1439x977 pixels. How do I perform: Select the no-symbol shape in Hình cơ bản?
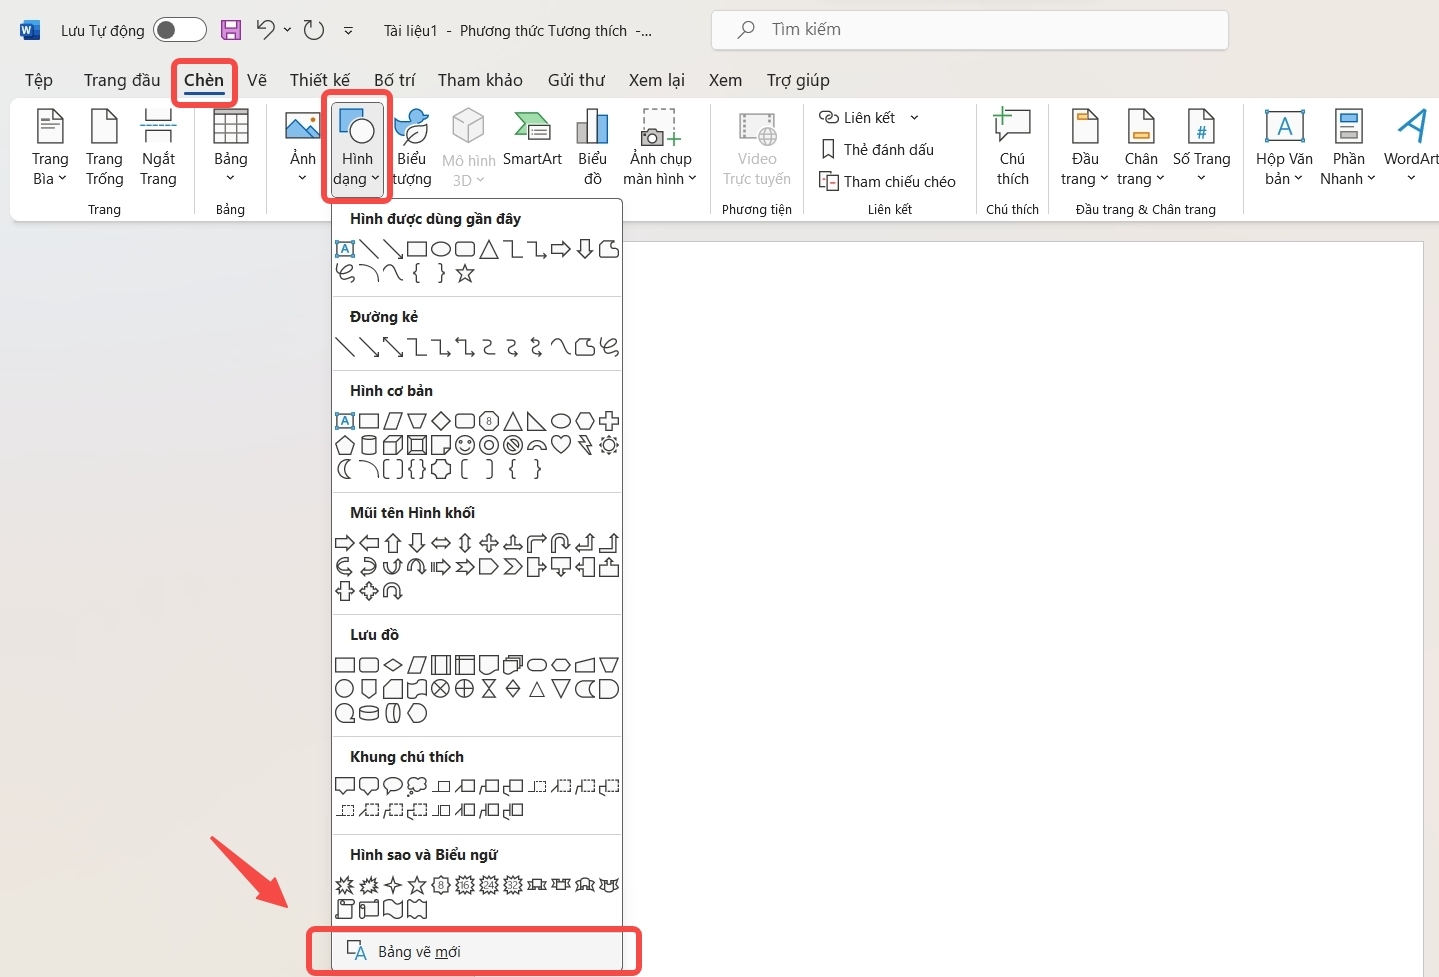pos(513,445)
